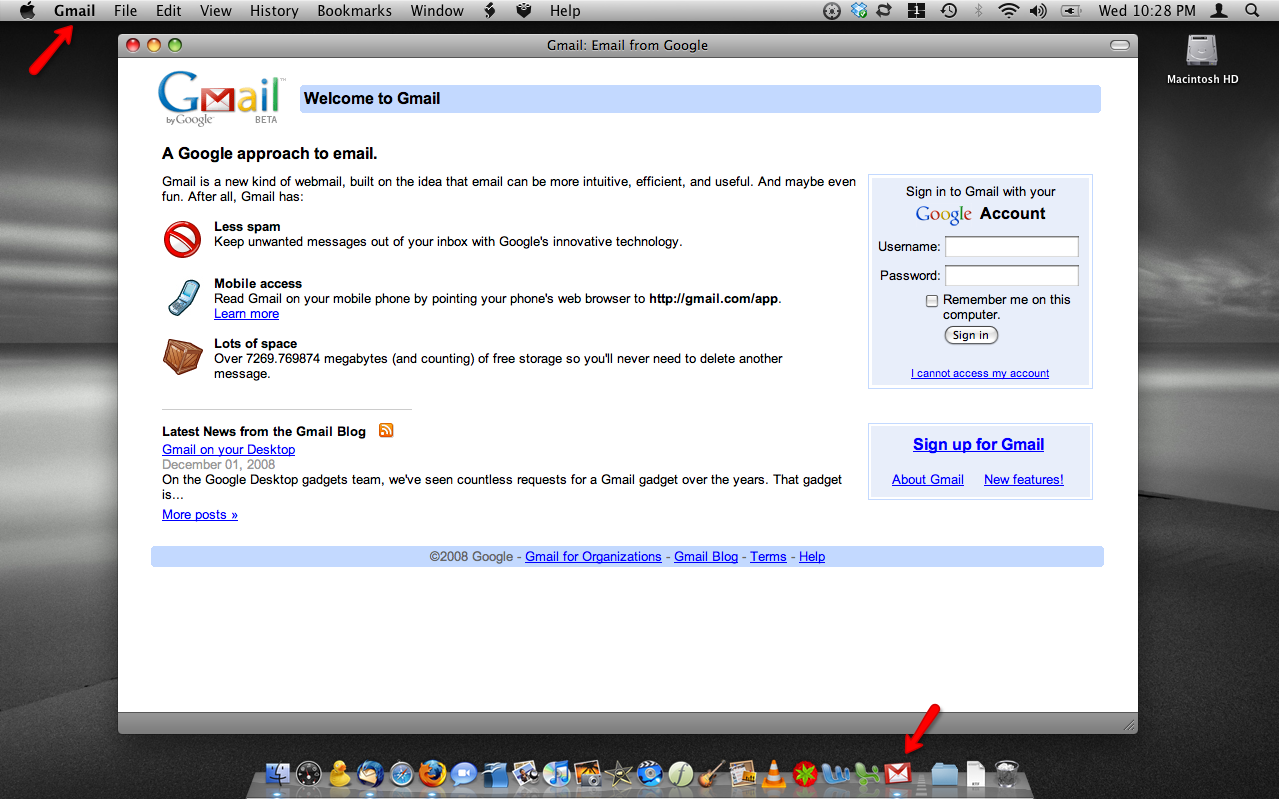
Task: Open the About Gmail link
Action: (928, 479)
